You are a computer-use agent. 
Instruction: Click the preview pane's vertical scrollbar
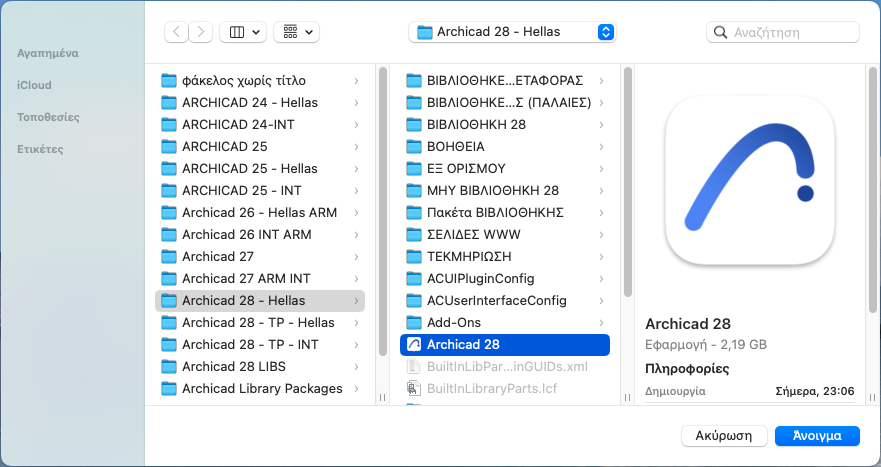pos(873,189)
